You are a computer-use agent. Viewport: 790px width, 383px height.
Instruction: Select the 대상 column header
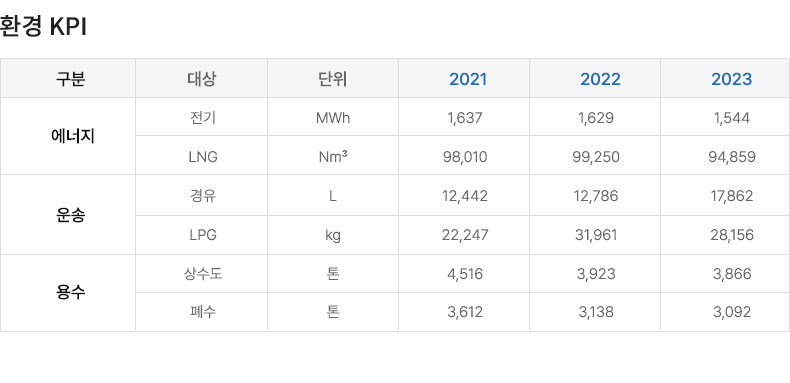point(202,79)
